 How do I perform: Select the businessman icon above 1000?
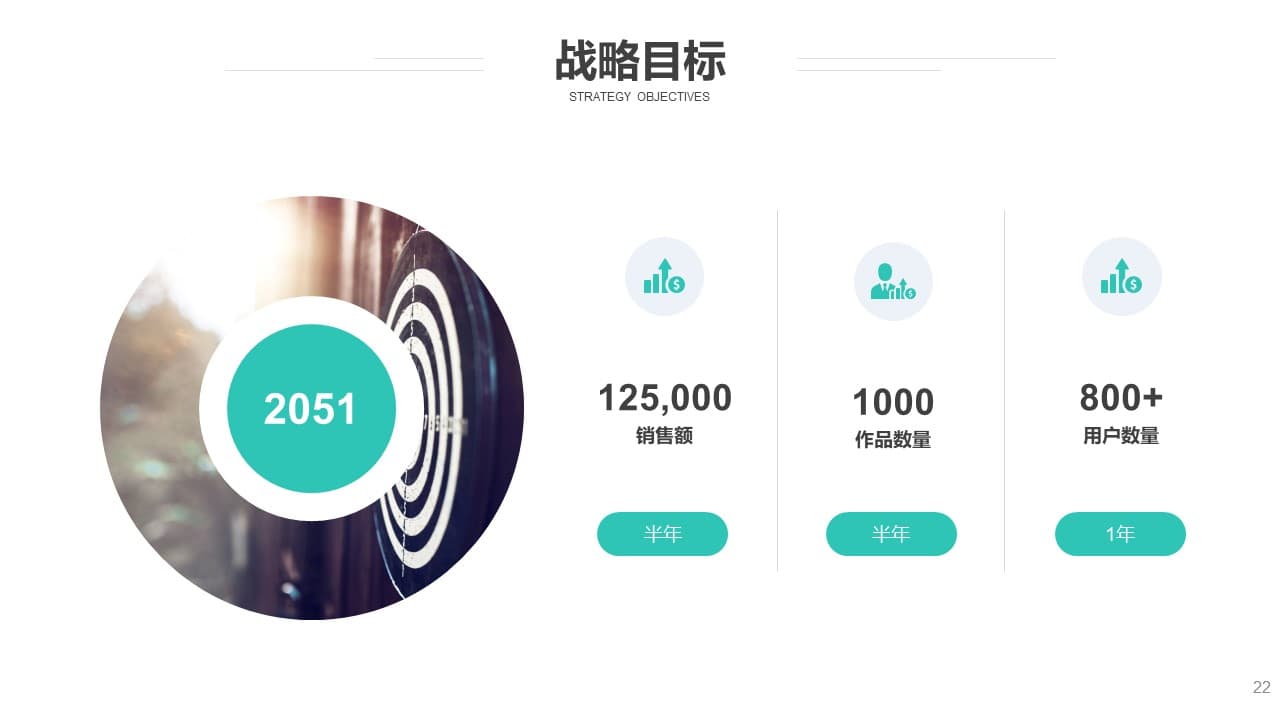coord(893,281)
